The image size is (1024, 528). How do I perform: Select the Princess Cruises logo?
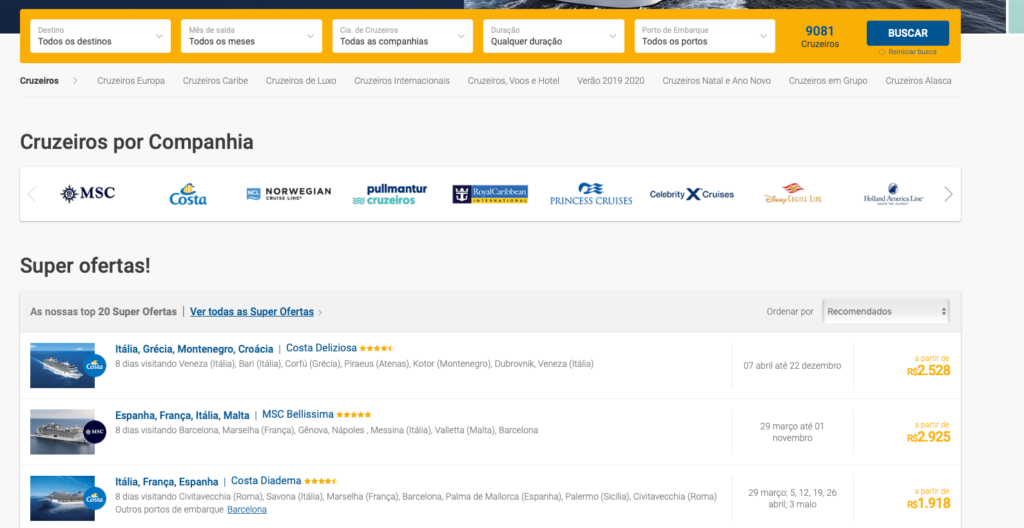coord(591,194)
